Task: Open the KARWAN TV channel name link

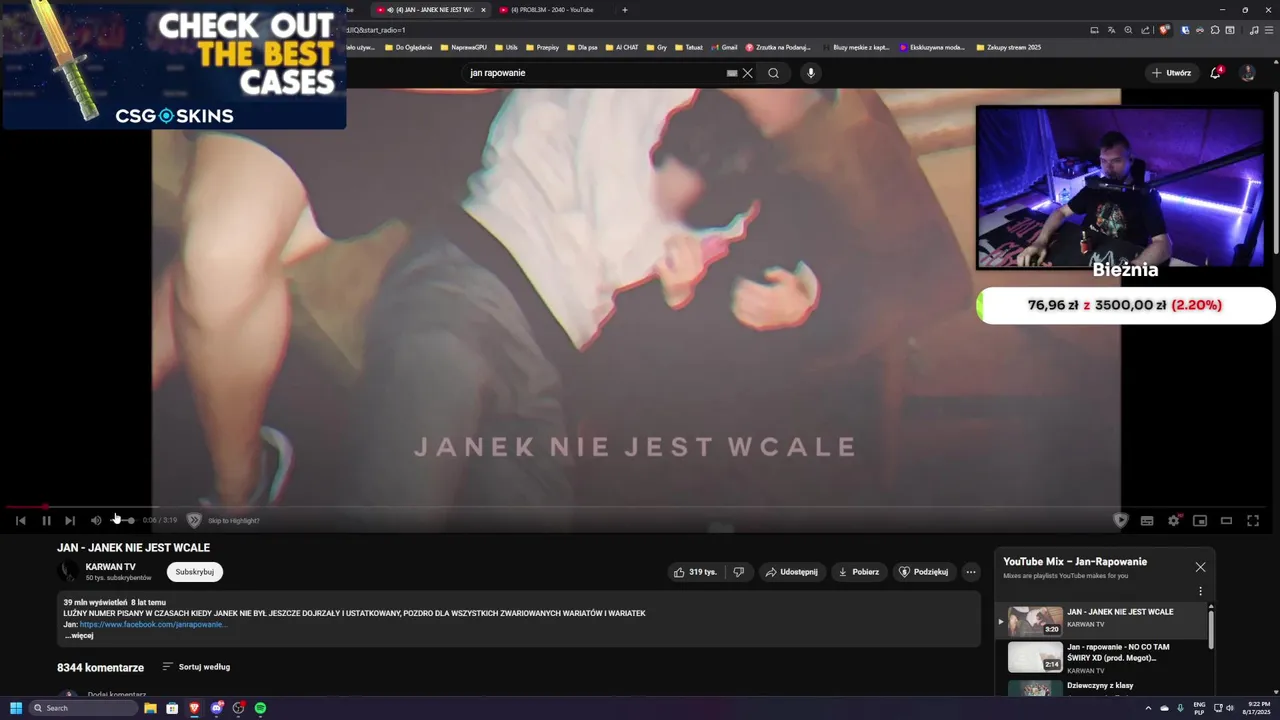Action: pos(111,567)
